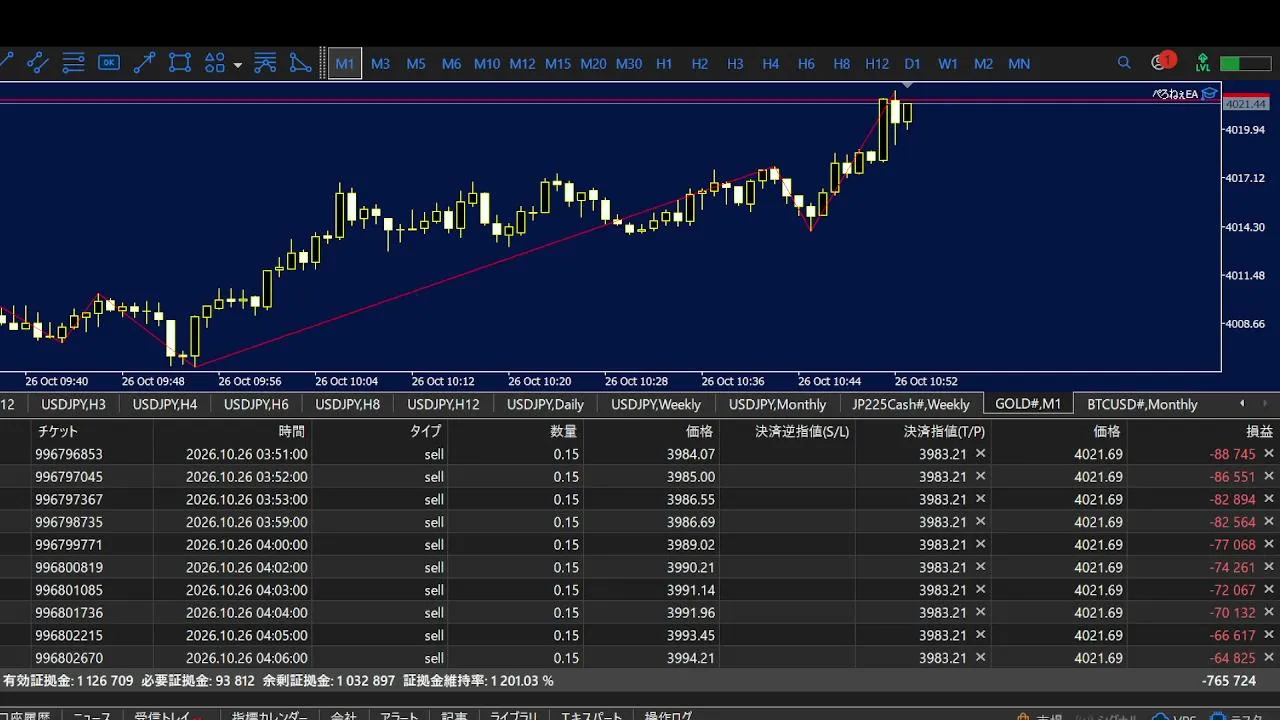The width and height of the screenshot is (1280, 720).
Task: Click the green LVL arrow icon
Action: click(x=1203, y=63)
